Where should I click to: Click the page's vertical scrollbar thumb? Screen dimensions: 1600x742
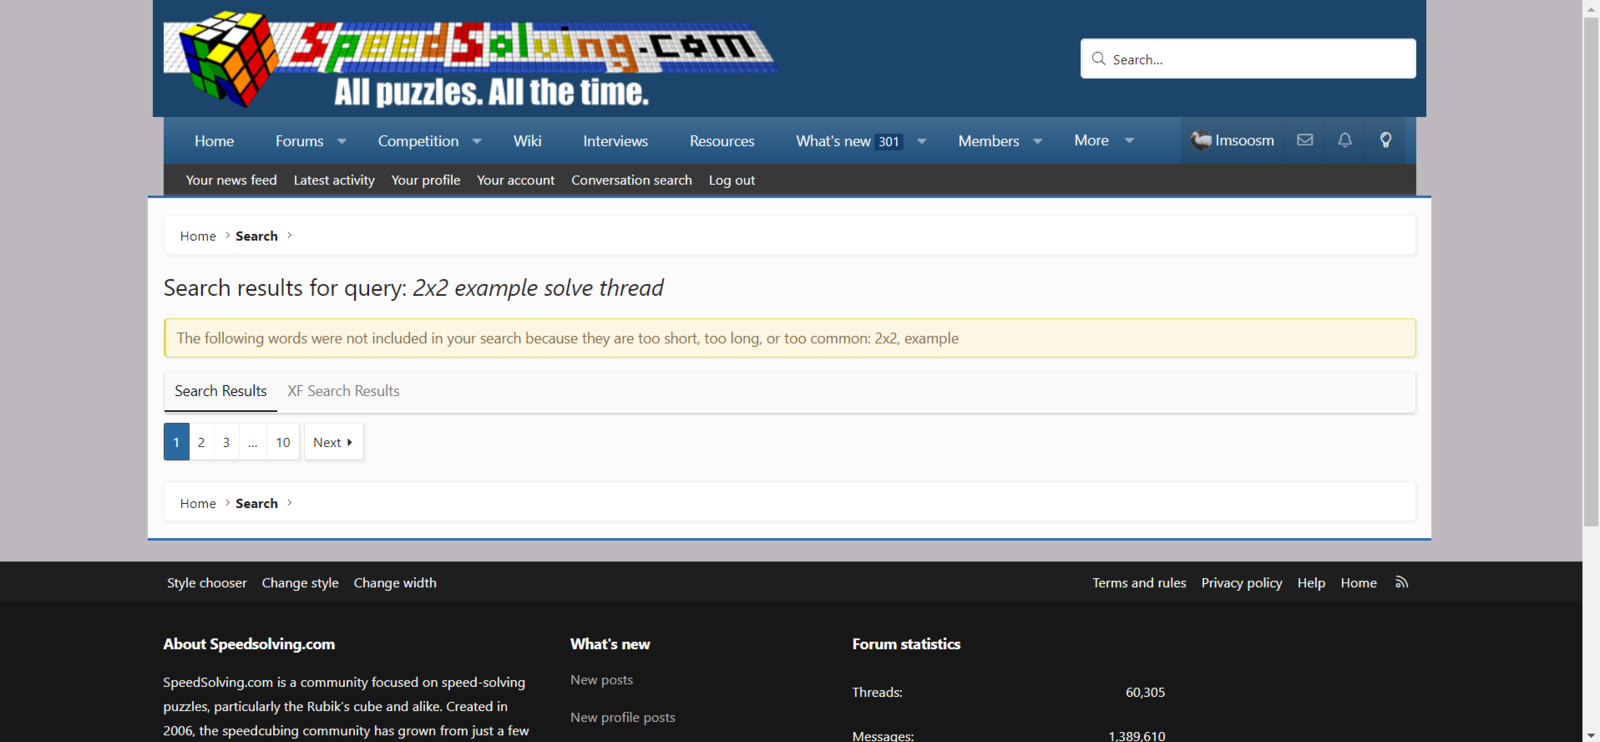(x=1591, y=272)
